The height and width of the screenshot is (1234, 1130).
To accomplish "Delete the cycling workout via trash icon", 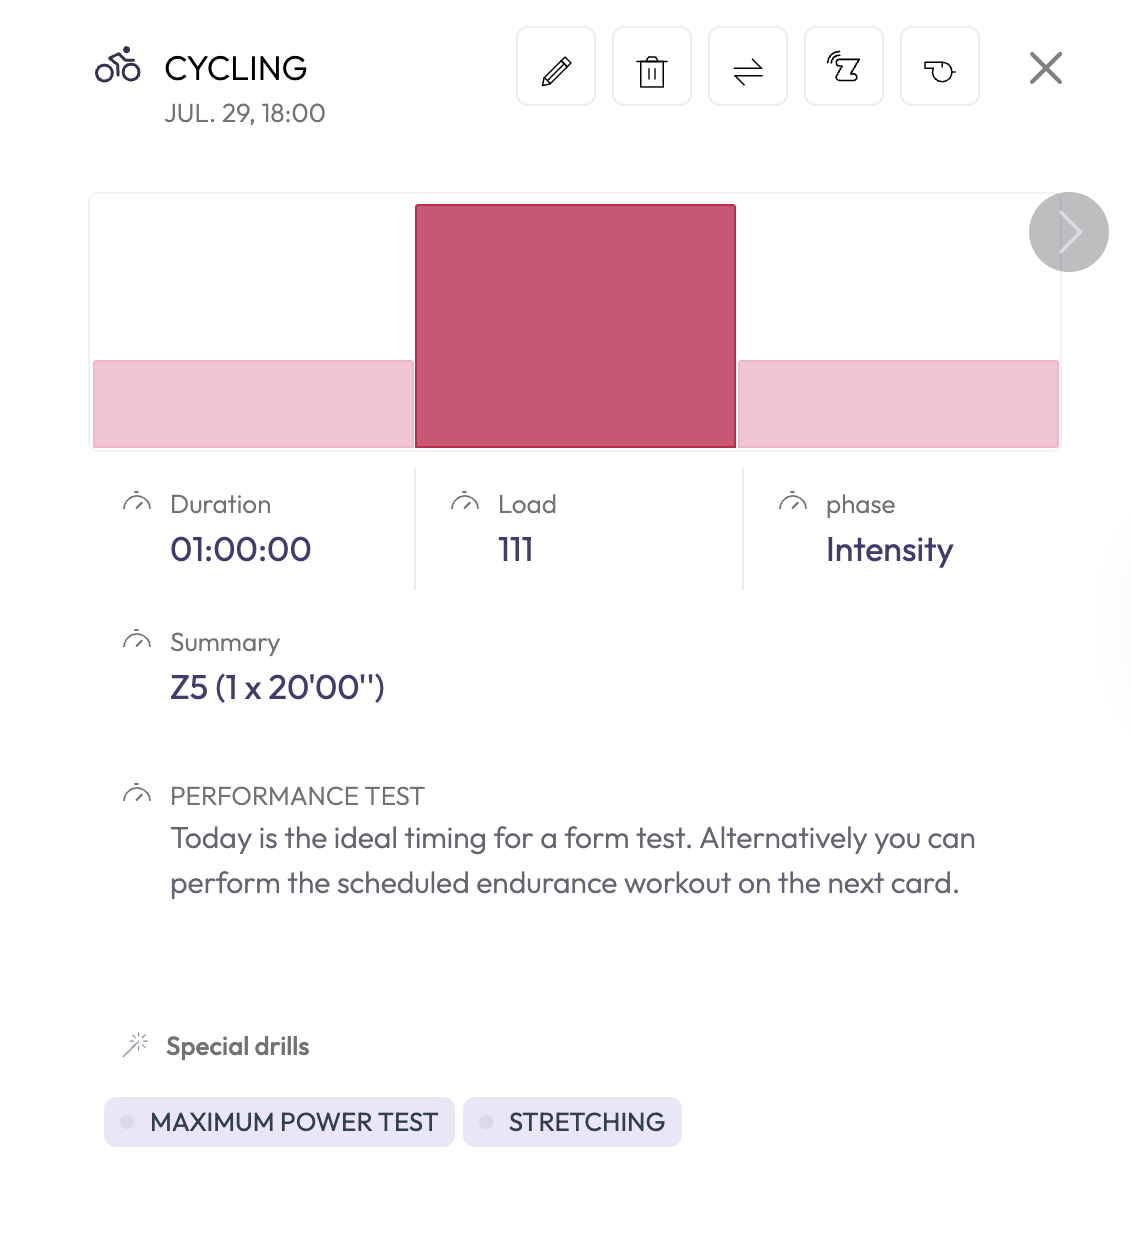I will coord(652,66).
